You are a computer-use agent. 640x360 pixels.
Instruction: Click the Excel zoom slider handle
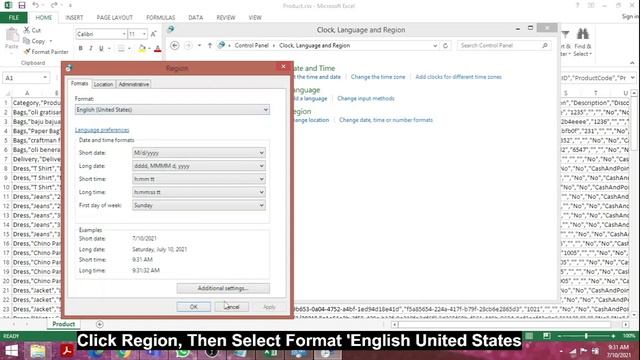tap(586, 336)
